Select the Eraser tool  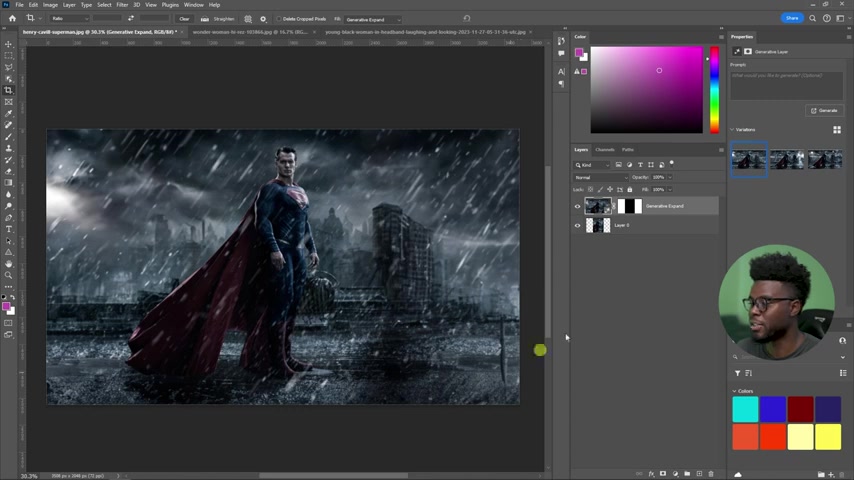tap(8, 171)
